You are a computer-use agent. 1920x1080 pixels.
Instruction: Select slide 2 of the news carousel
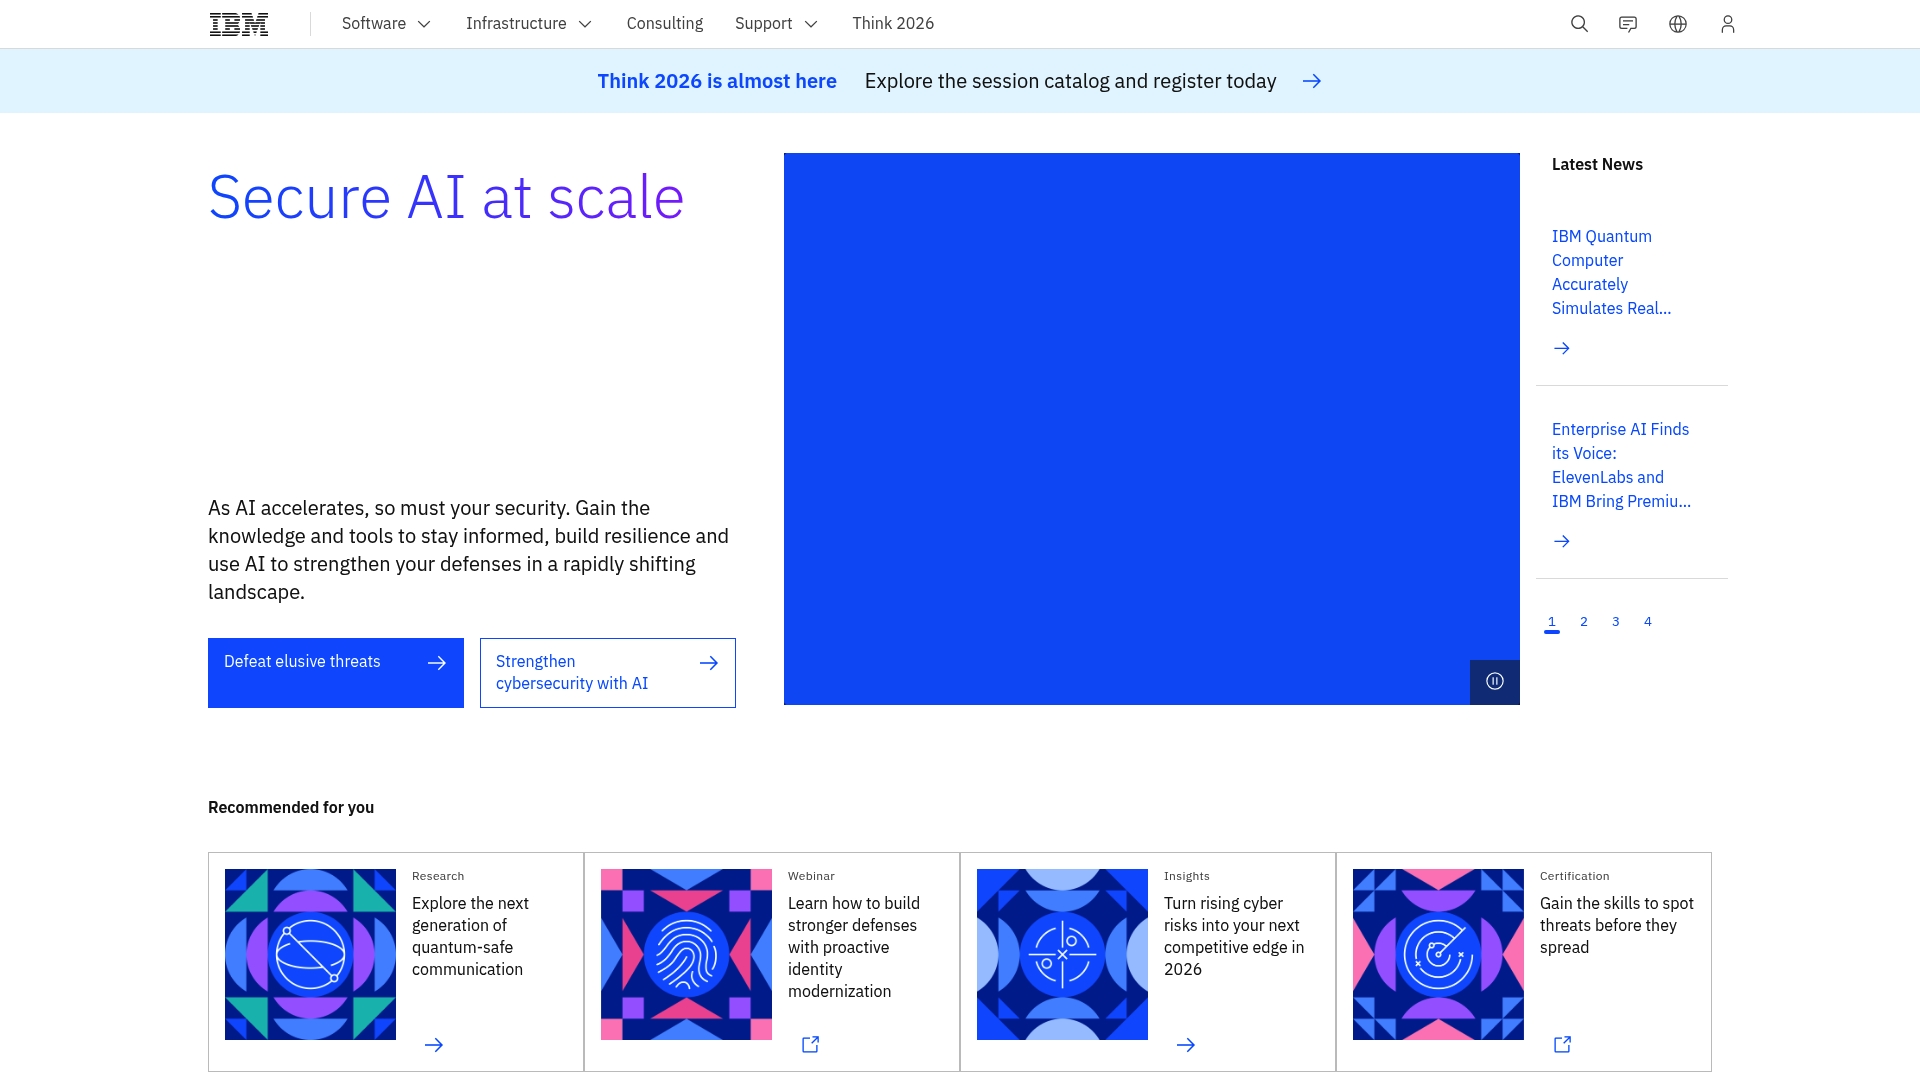coord(1583,621)
